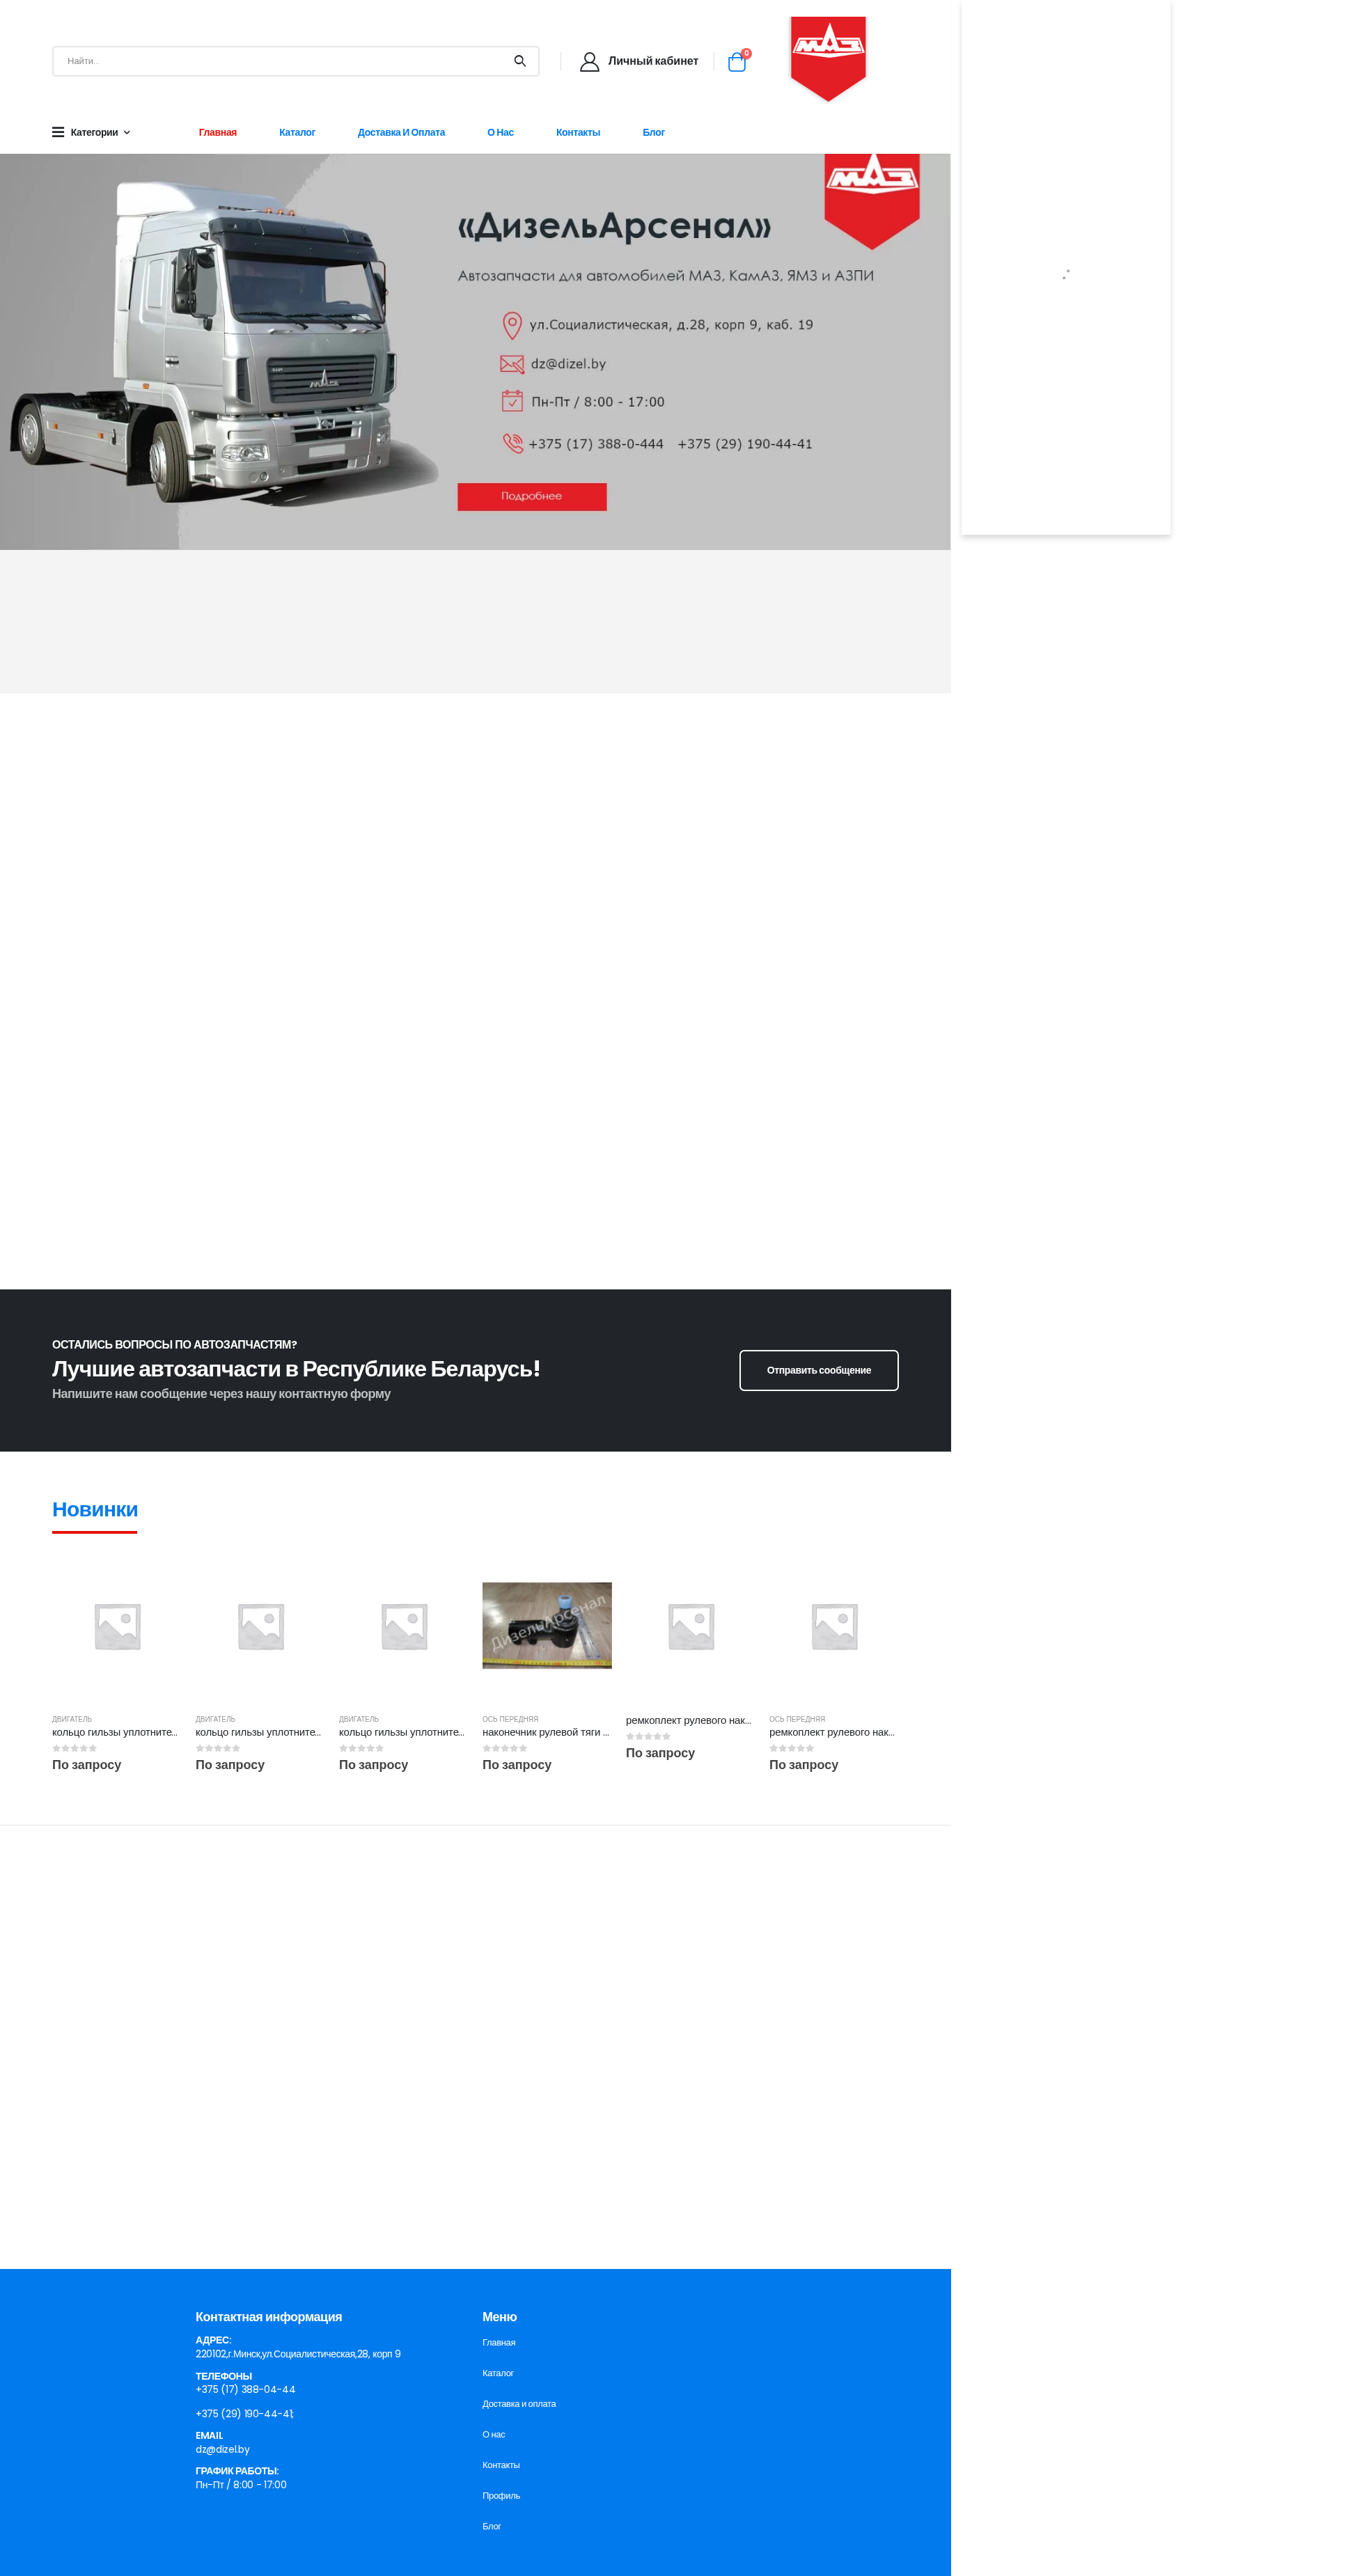Open the third кольцо гильзы placeholder image

[x=404, y=1625]
